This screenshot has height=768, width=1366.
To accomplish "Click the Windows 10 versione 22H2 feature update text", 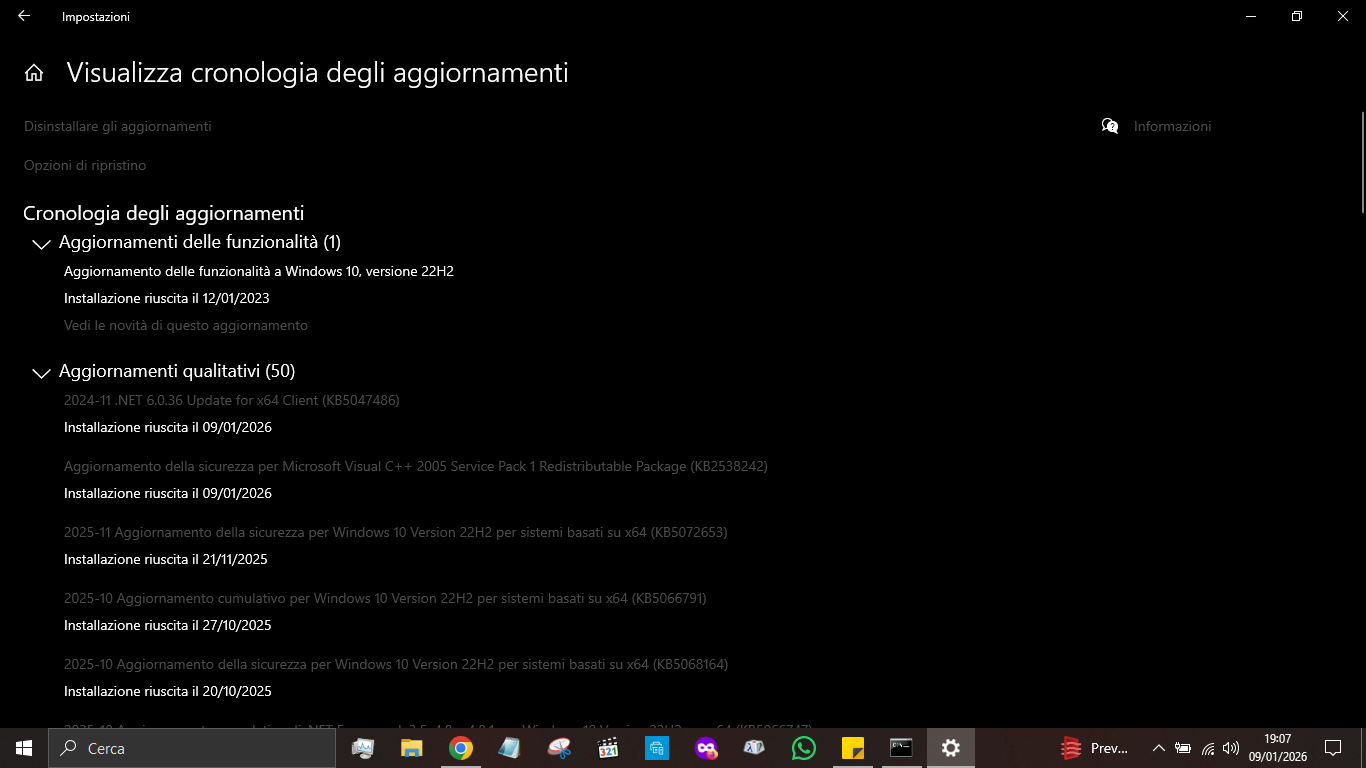I will pyautogui.click(x=259, y=271).
